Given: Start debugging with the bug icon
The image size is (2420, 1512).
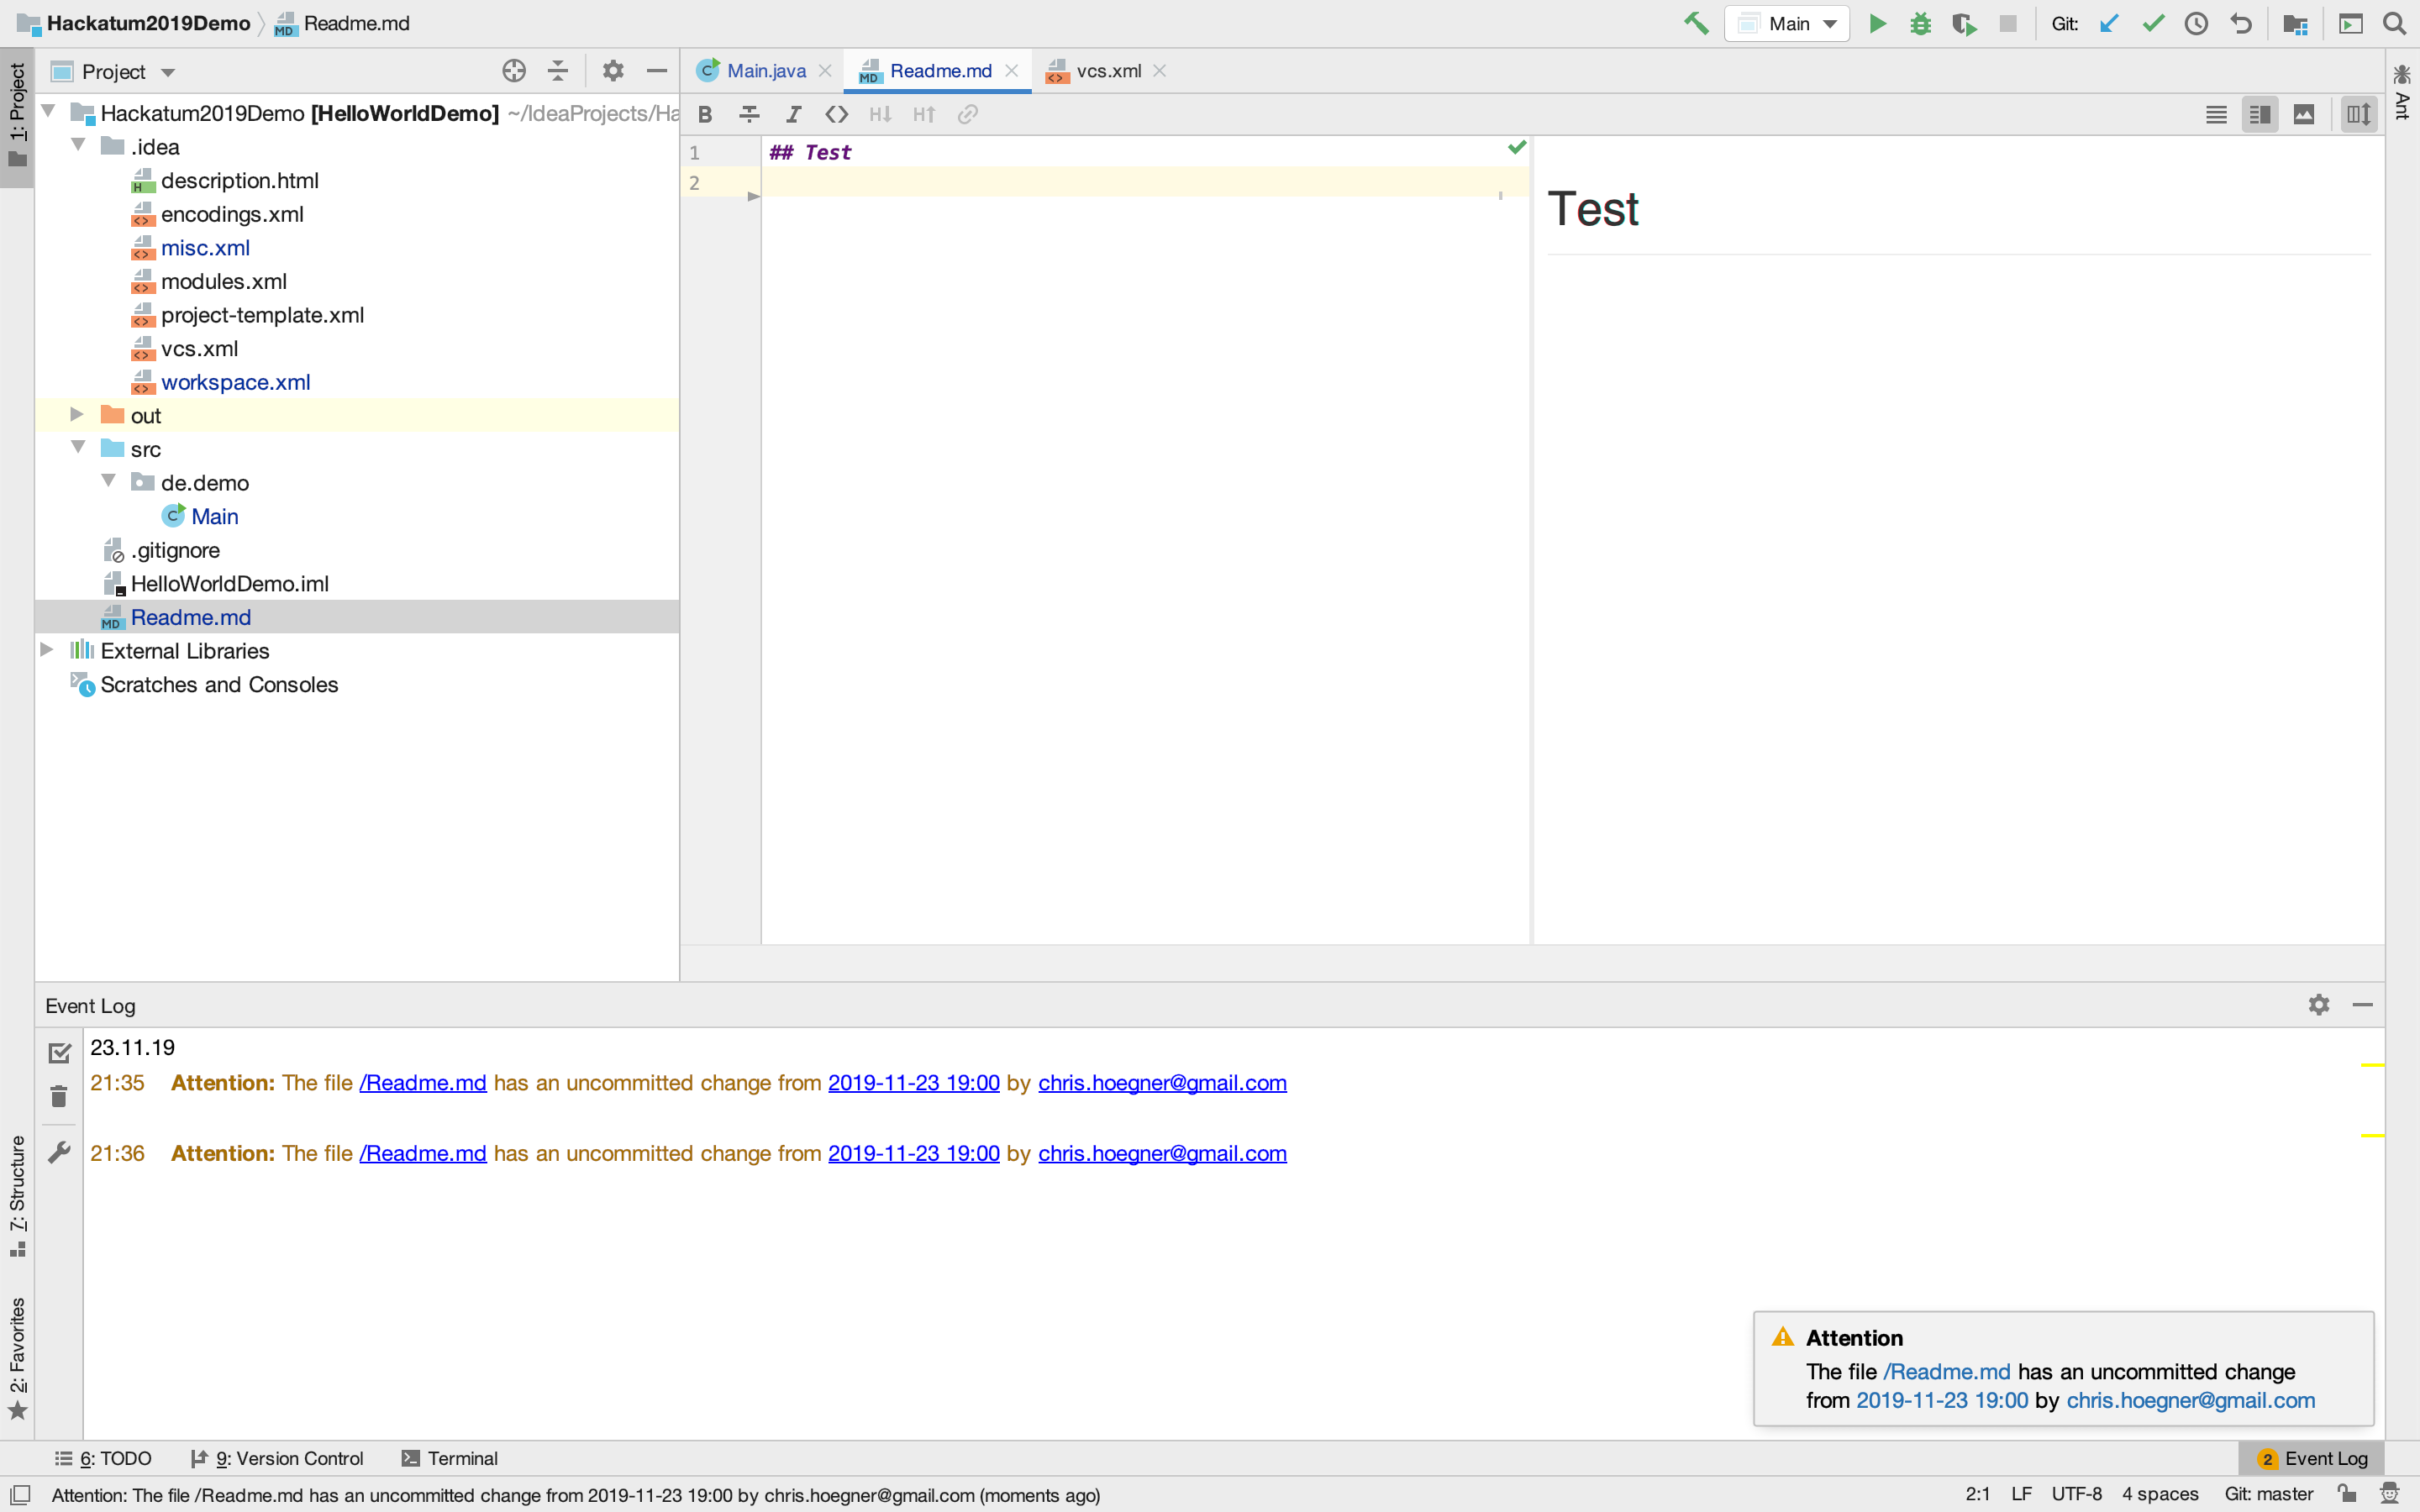Looking at the screenshot, I should (1920, 23).
